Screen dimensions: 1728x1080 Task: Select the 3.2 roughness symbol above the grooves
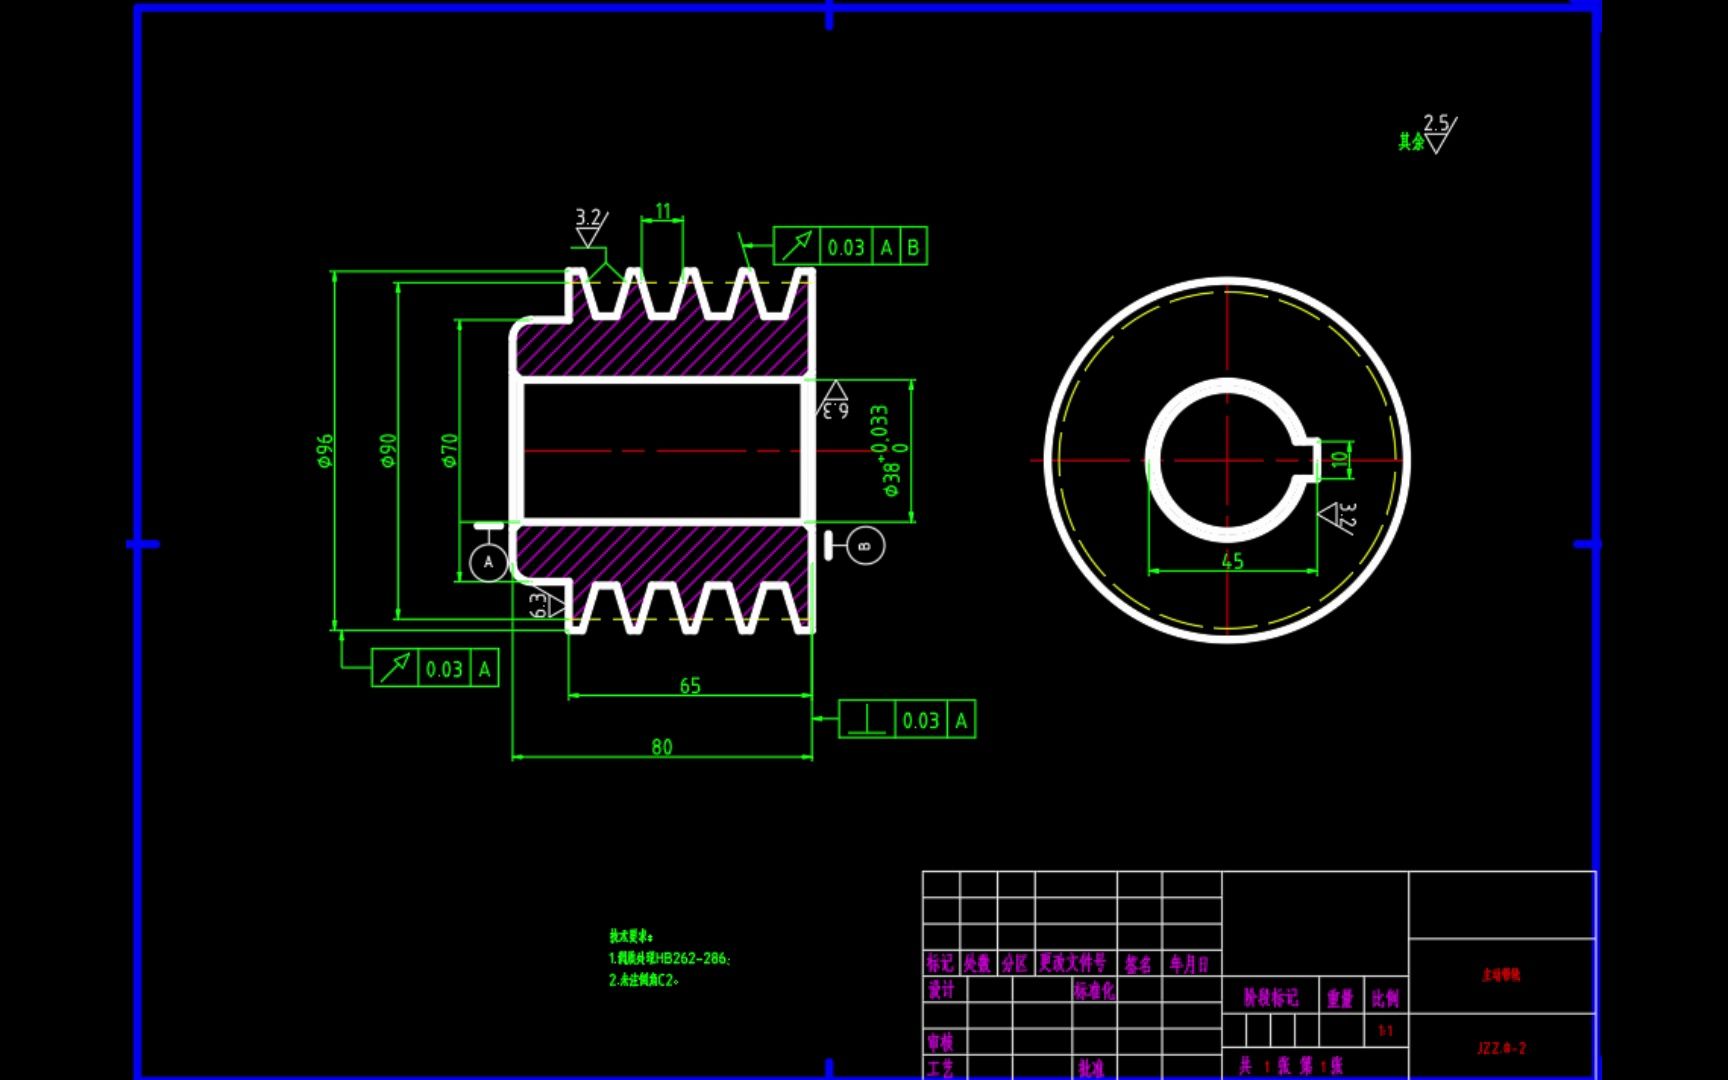(589, 228)
